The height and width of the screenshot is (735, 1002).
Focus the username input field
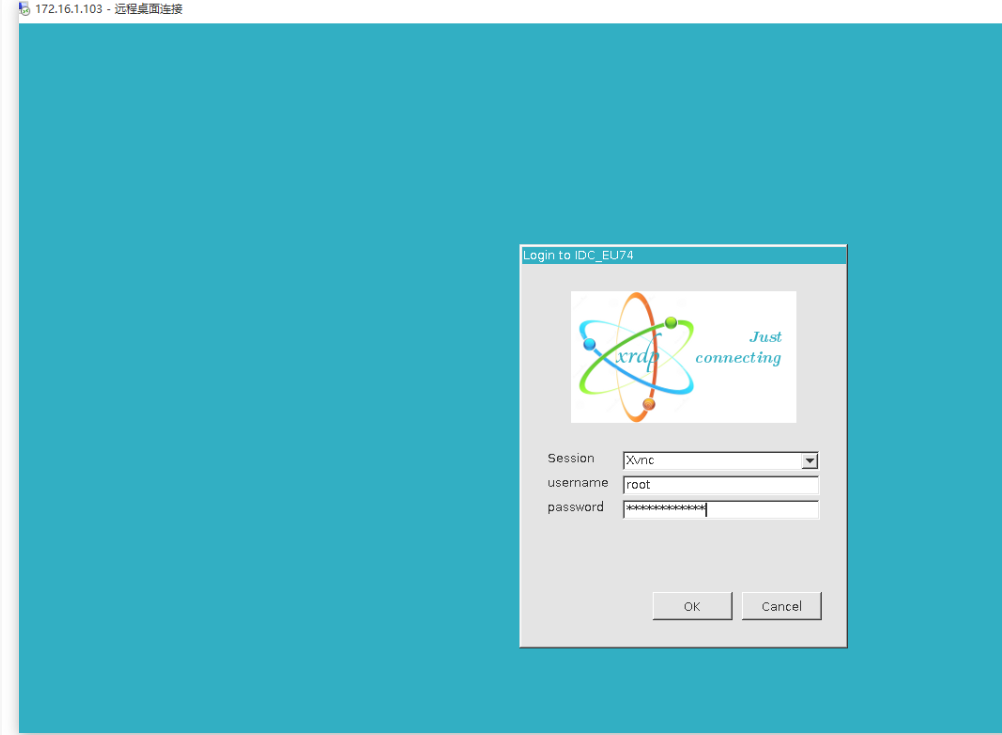(x=720, y=484)
